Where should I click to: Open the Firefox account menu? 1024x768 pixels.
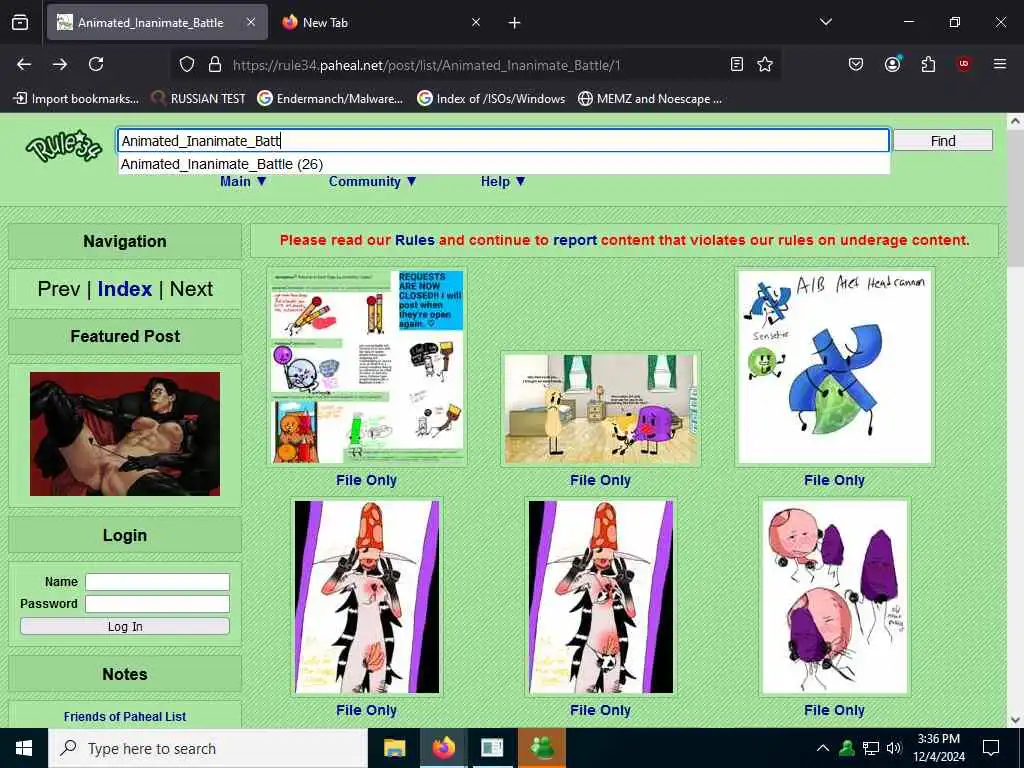pos(892,64)
